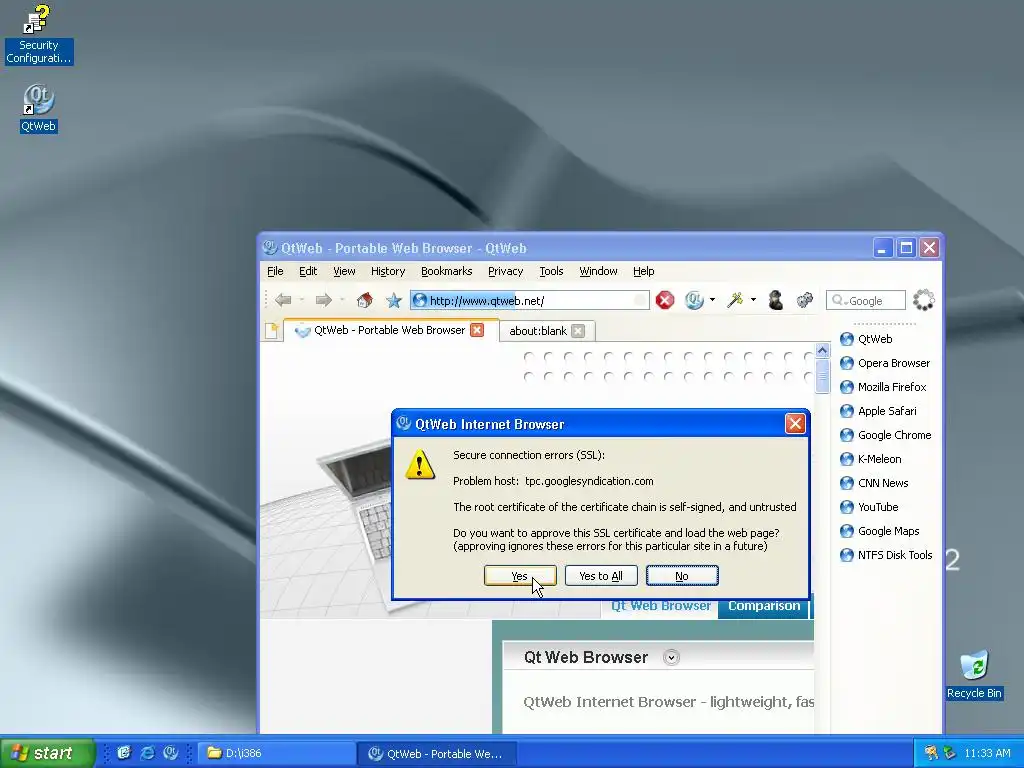Viewport: 1024px width, 768px height.
Task: Click the Back navigation arrow
Action: click(x=283, y=300)
